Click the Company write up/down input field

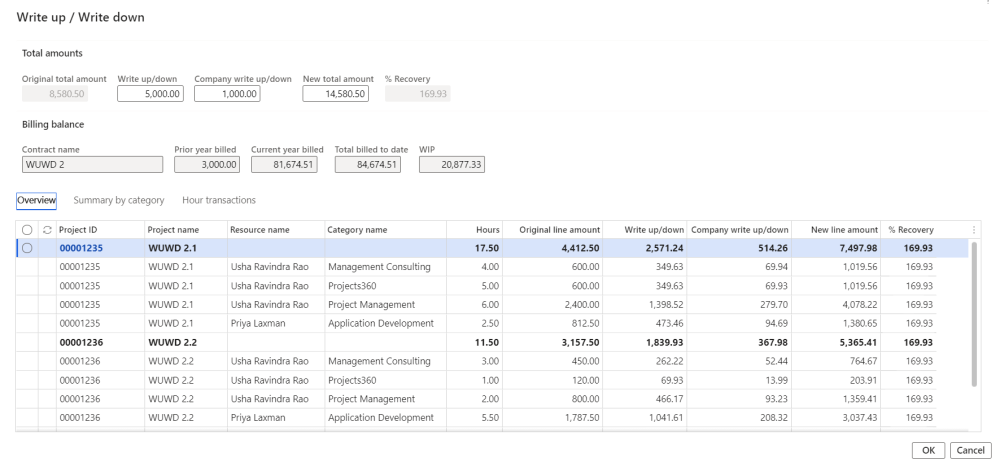click(227, 94)
